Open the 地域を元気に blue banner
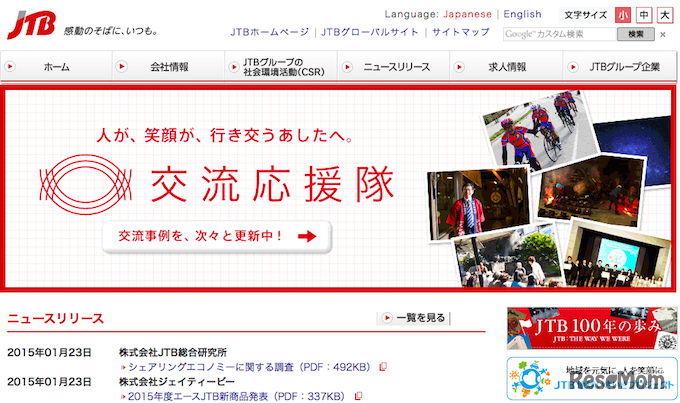The image size is (680, 403). tap(592, 378)
